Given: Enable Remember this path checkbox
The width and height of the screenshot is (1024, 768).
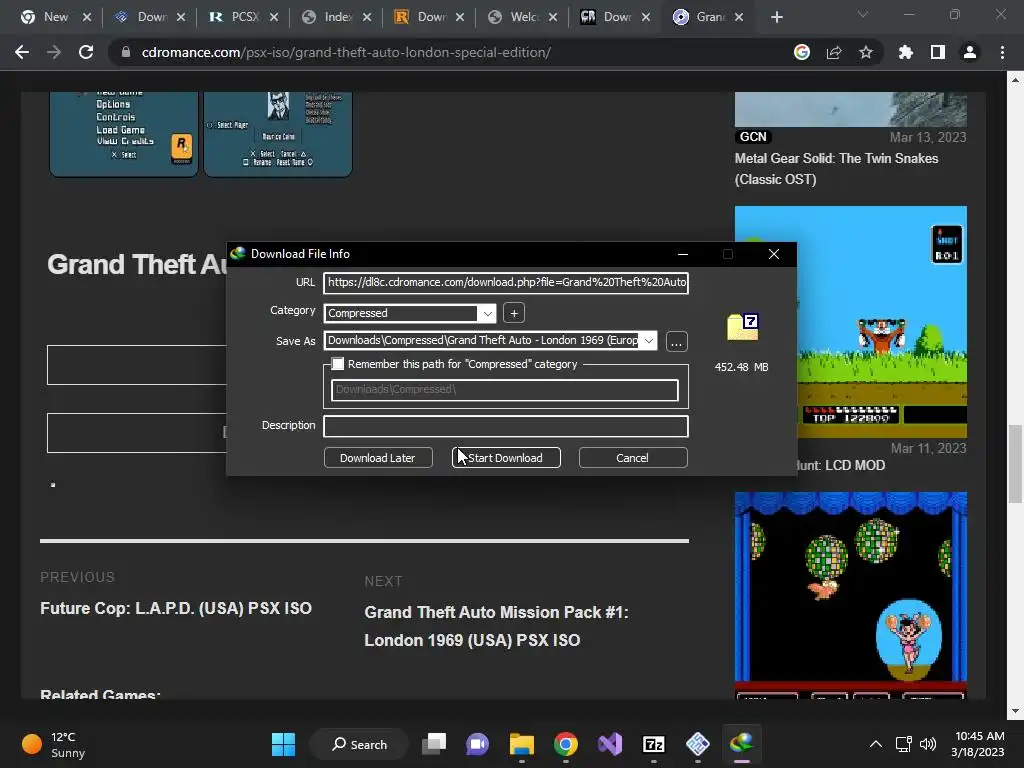Looking at the screenshot, I should click(x=338, y=364).
